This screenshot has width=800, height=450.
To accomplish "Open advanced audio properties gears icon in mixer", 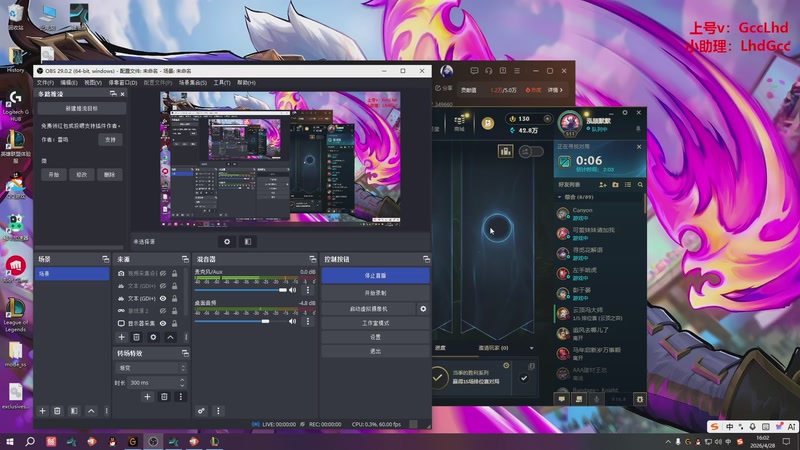I will point(201,411).
